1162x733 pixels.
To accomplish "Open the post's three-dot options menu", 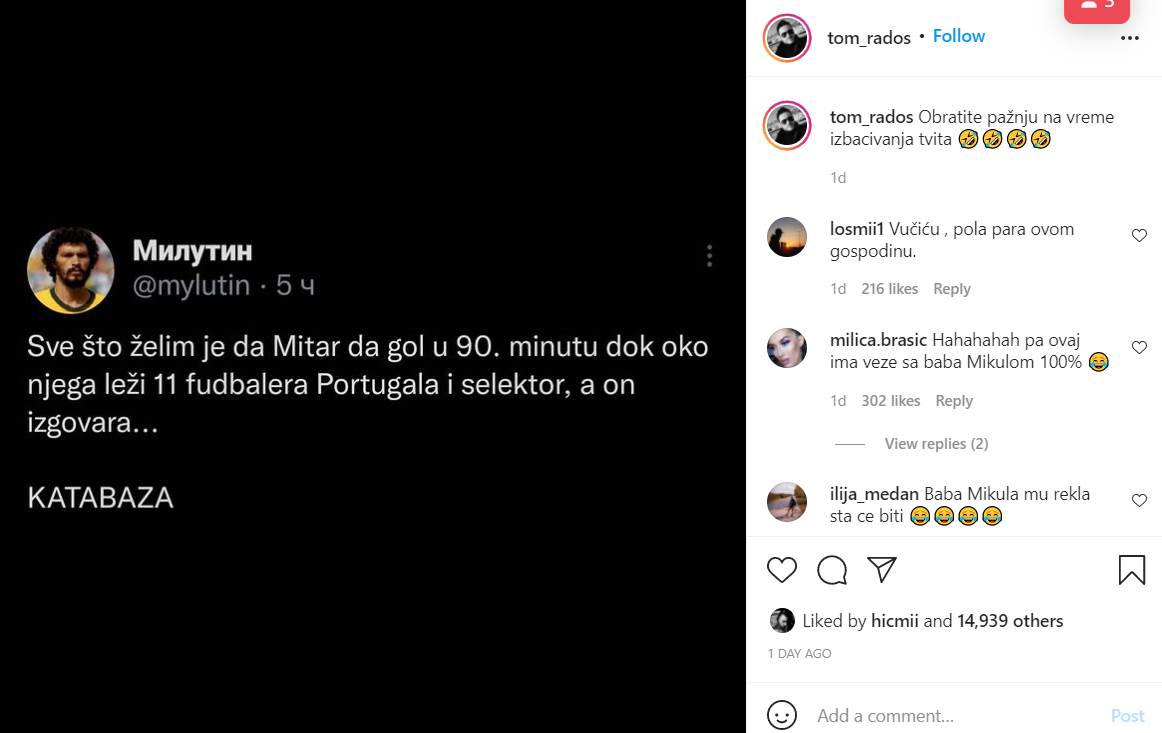I will (x=1130, y=38).
